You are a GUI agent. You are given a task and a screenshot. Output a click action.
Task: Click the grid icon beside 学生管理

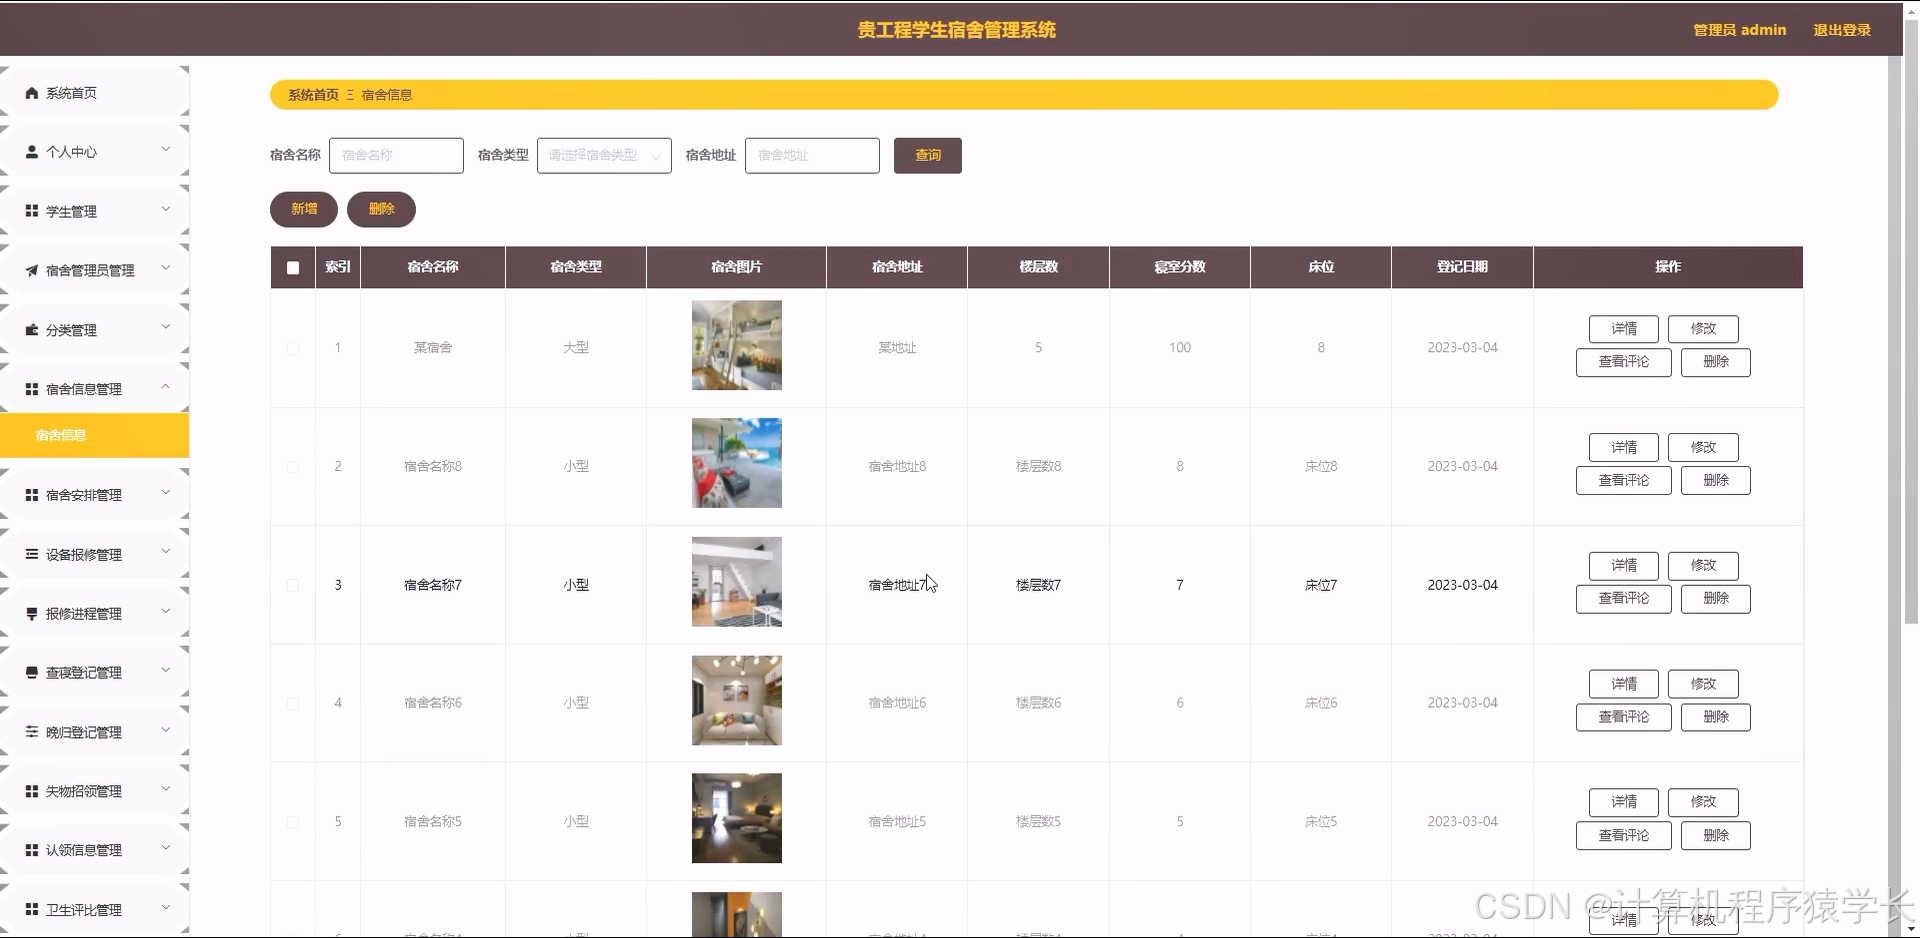tap(32, 211)
